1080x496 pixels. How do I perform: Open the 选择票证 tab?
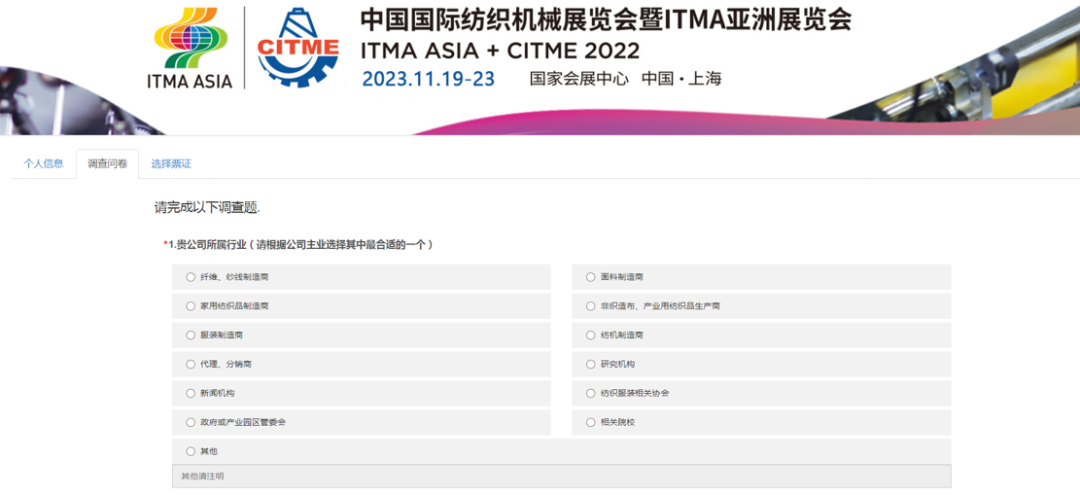click(171, 164)
